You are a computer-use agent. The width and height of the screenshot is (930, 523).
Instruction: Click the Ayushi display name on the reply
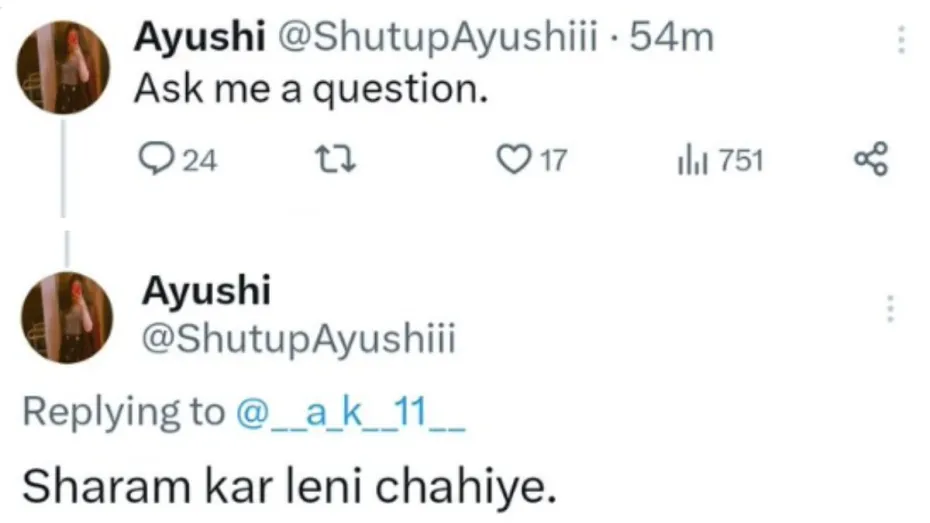(205, 291)
